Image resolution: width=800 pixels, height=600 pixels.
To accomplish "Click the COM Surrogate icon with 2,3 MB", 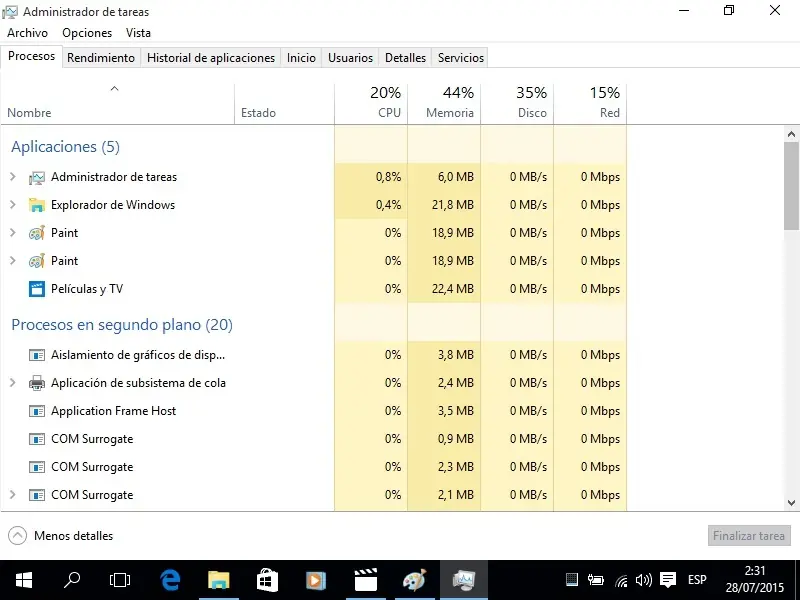I will (x=37, y=467).
